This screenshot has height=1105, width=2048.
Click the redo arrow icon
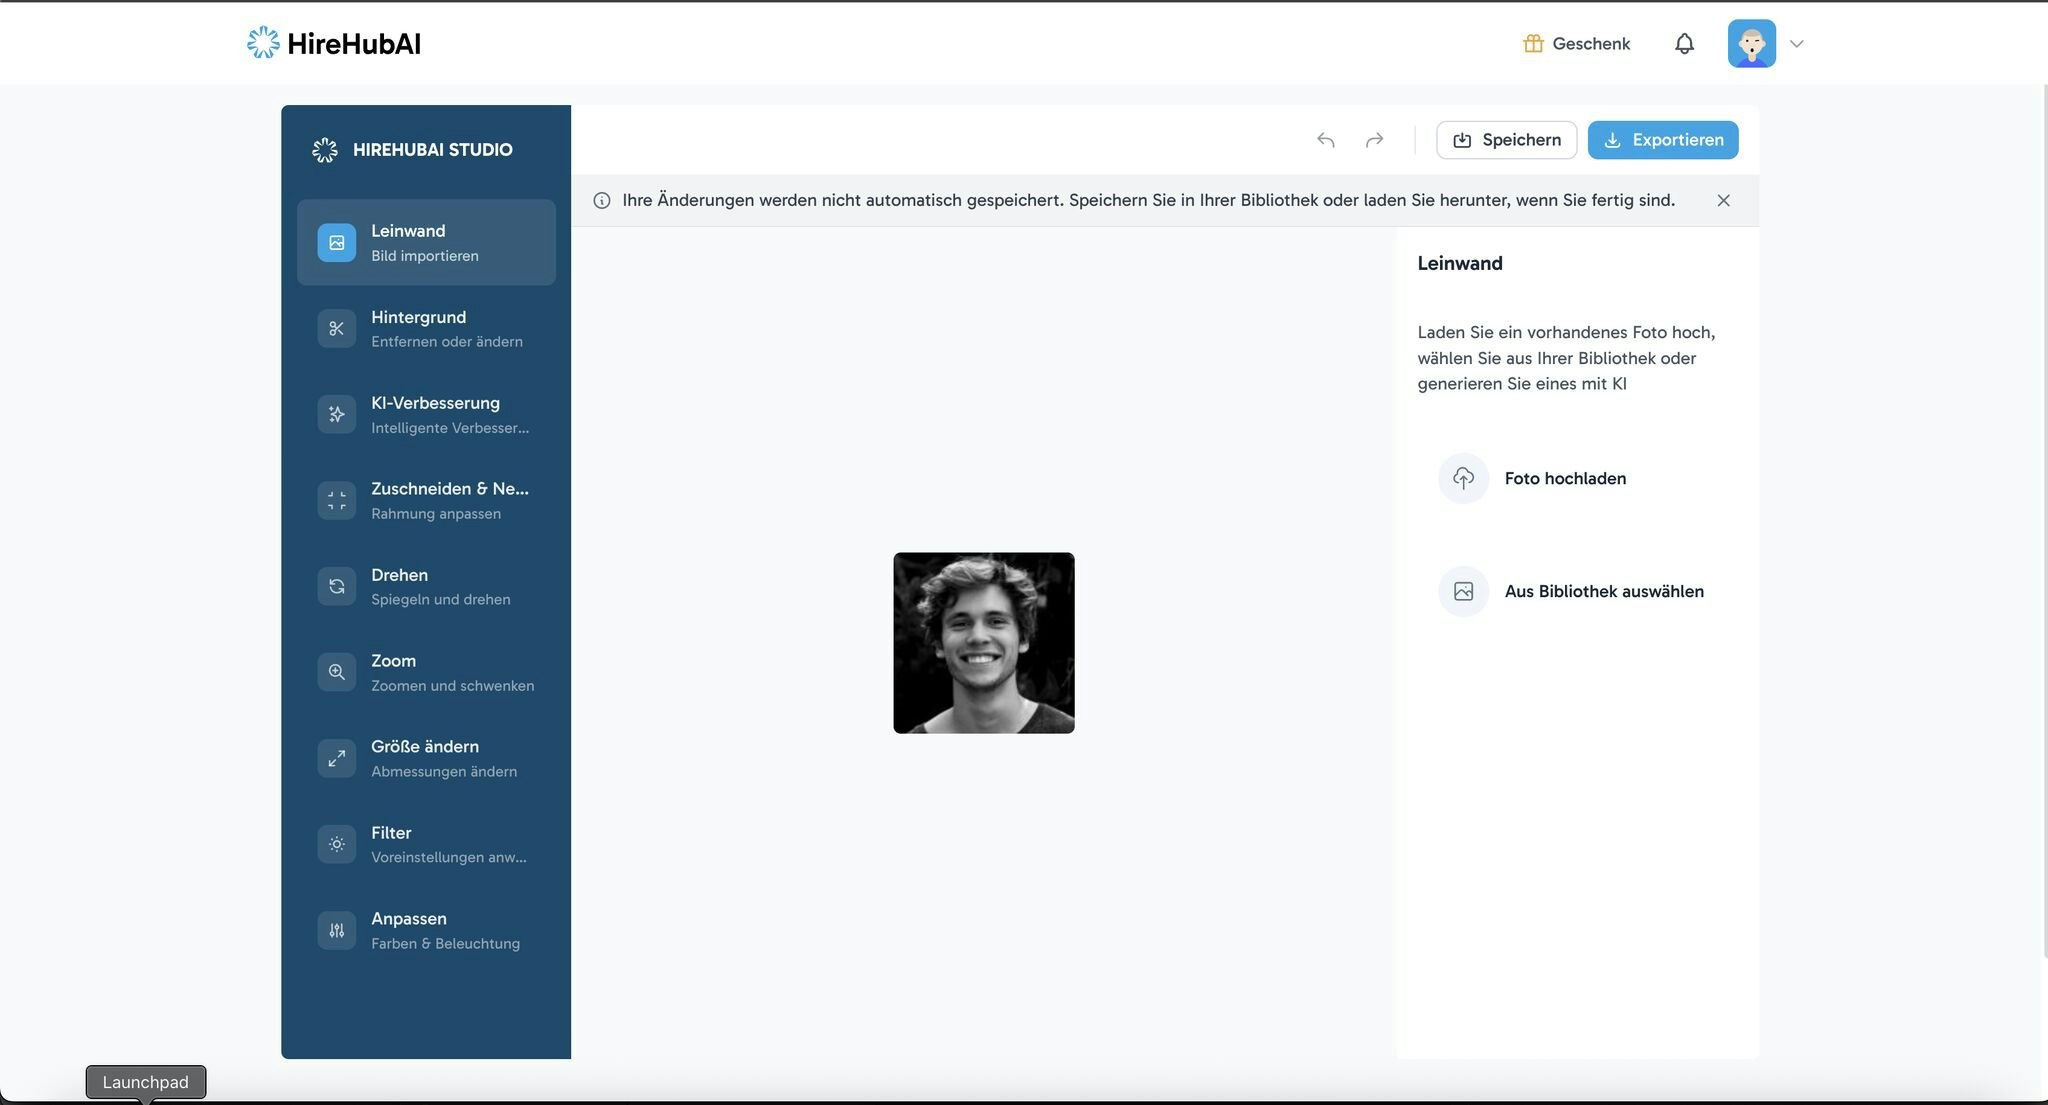[1374, 140]
